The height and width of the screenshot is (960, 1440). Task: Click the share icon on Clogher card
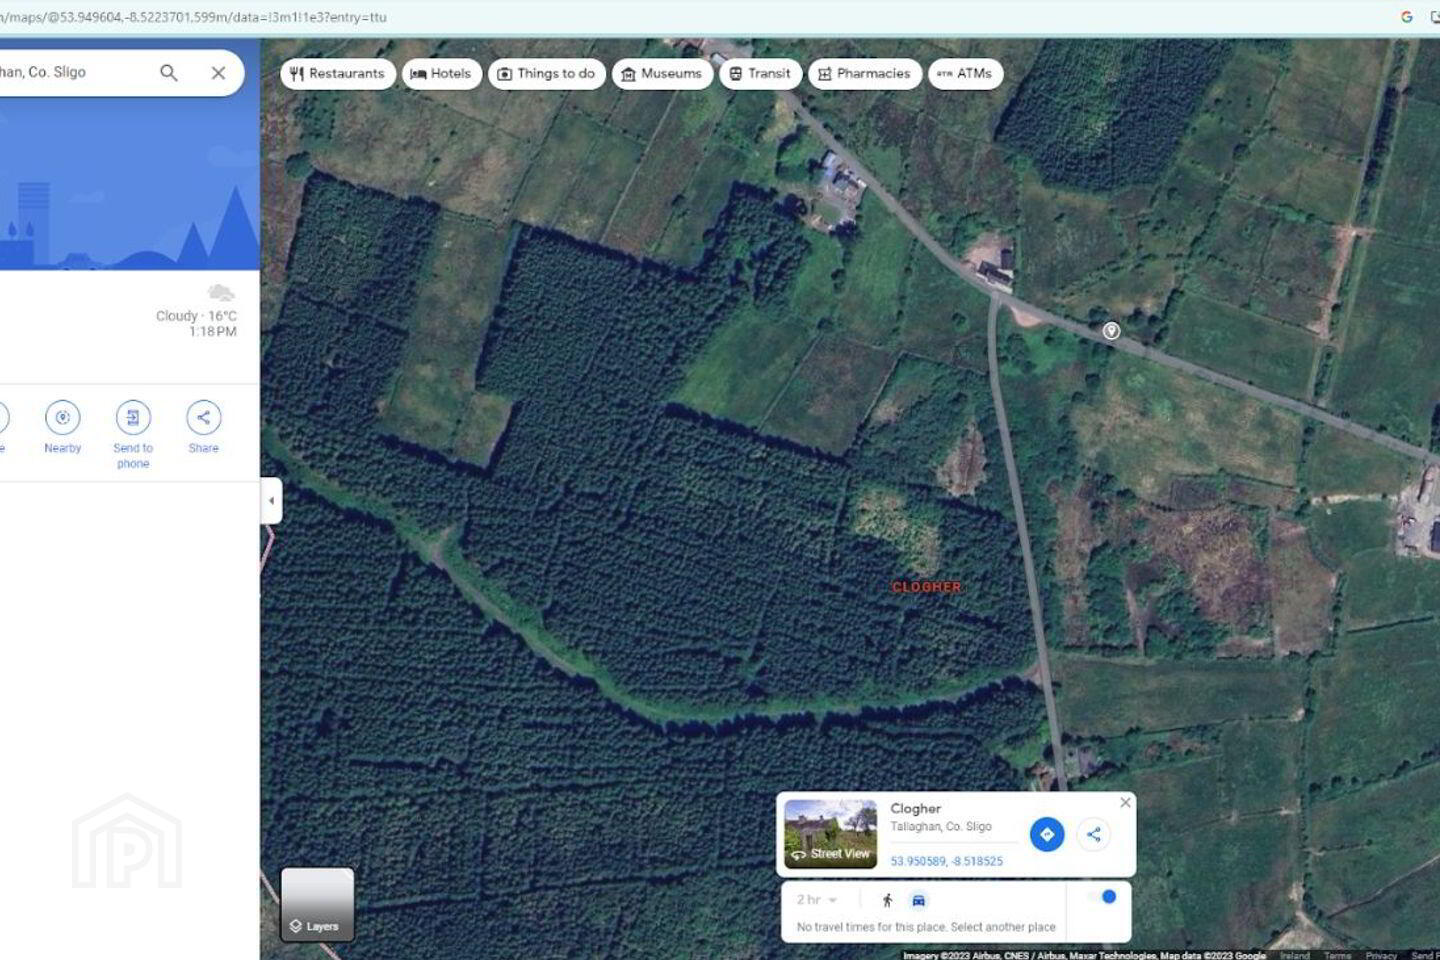(x=1094, y=834)
